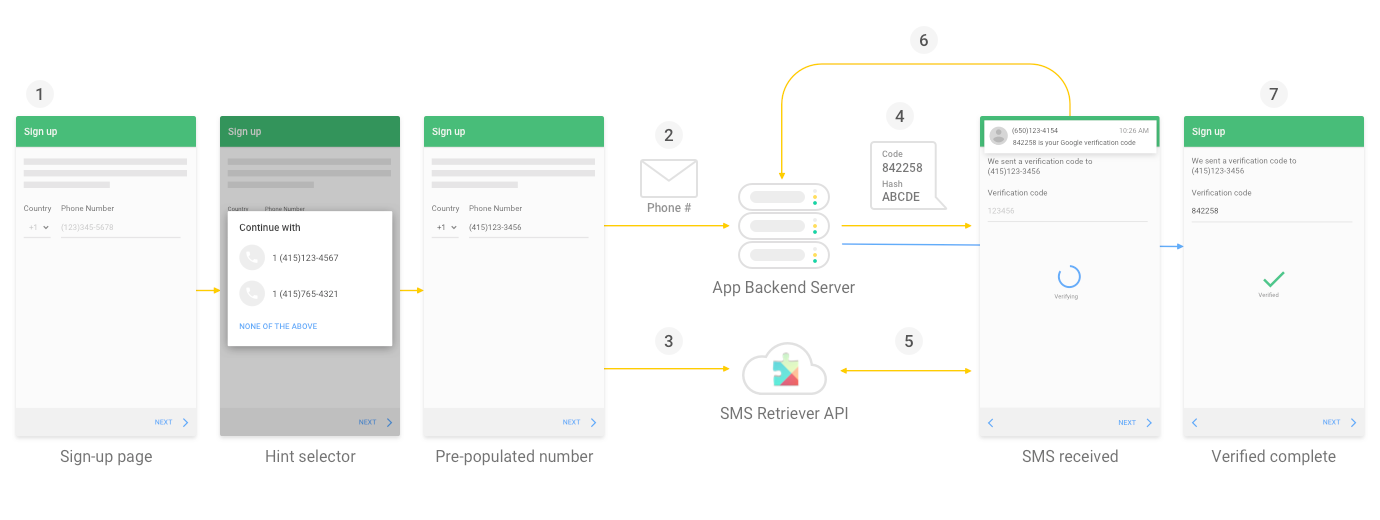Image resolution: width=1380 pixels, height=520 pixels.
Task: Select NONE OF THE ABOVE link
Action: pyautogui.click(x=278, y=327)
